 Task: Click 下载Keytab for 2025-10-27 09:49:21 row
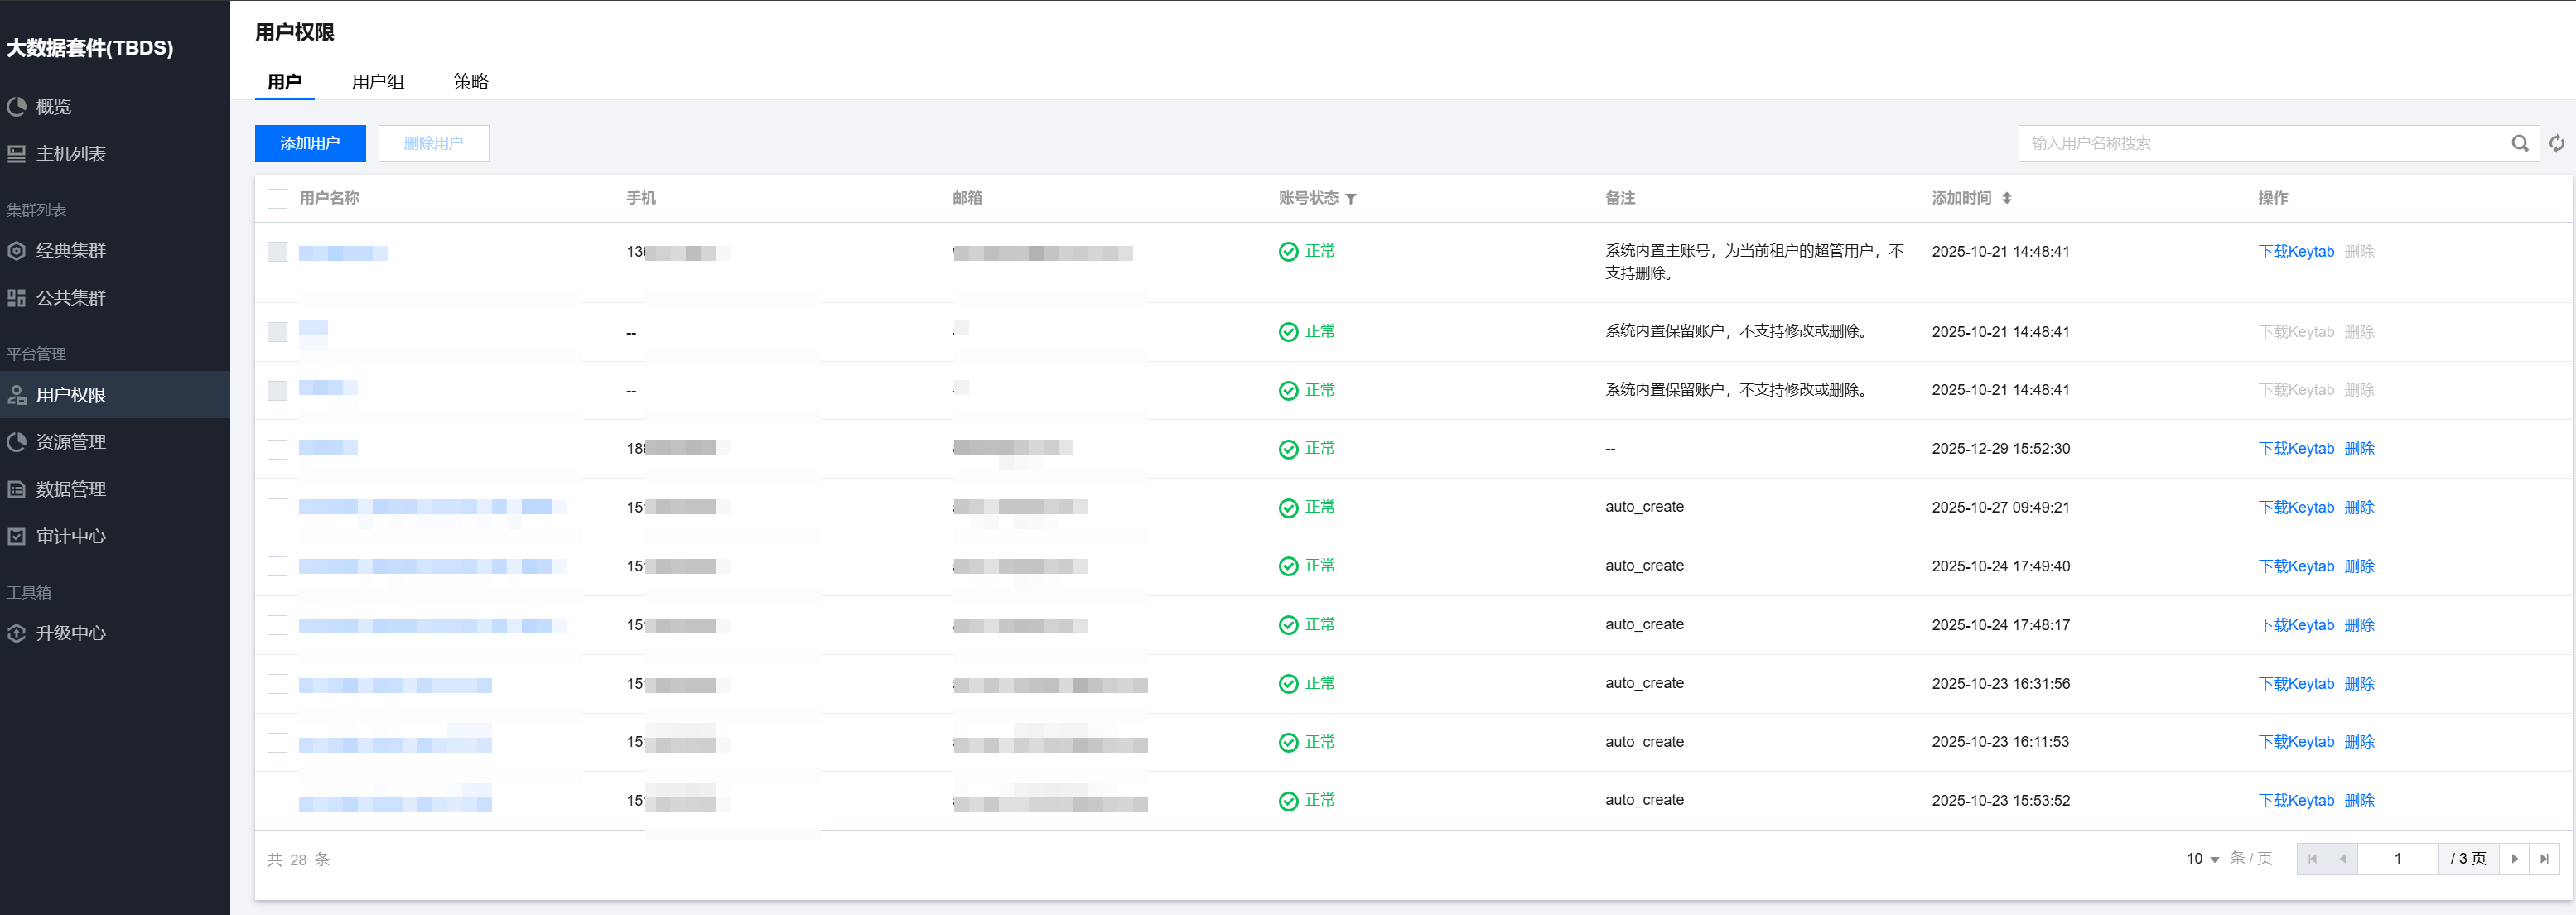(x=2295, y=508)
